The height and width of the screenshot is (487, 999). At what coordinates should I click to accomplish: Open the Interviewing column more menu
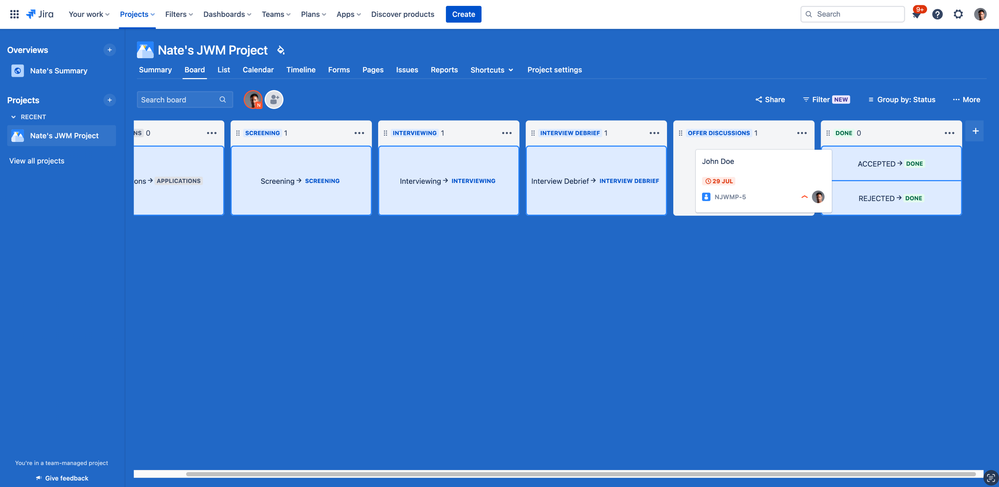(x=507, y=133)
